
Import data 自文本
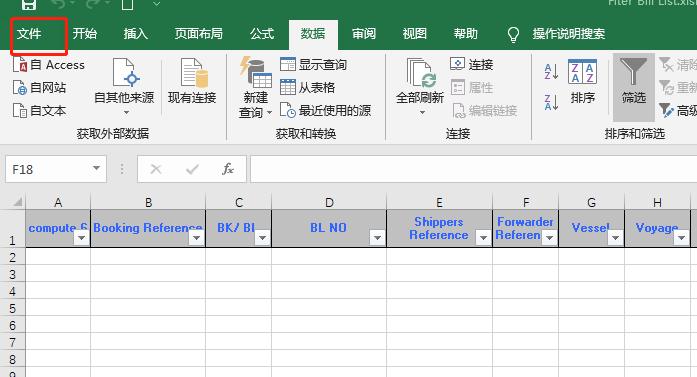click(40, 110)
